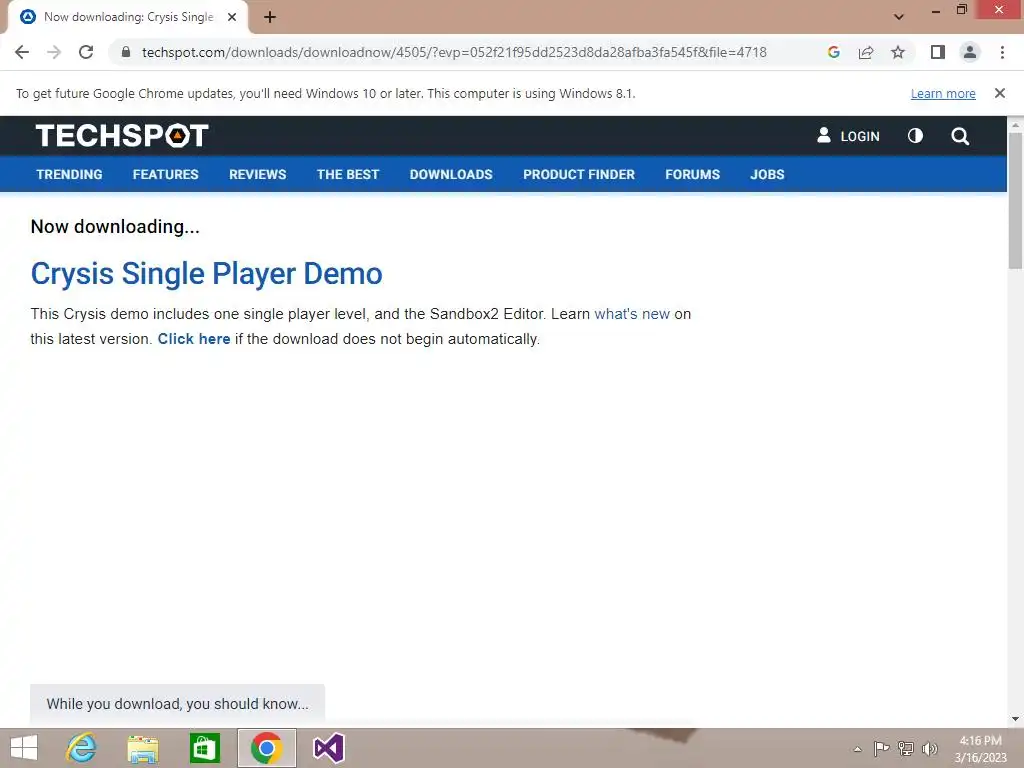Open the Windows Start button
This screenshot has width=1024, height=768.
[24, 748]
